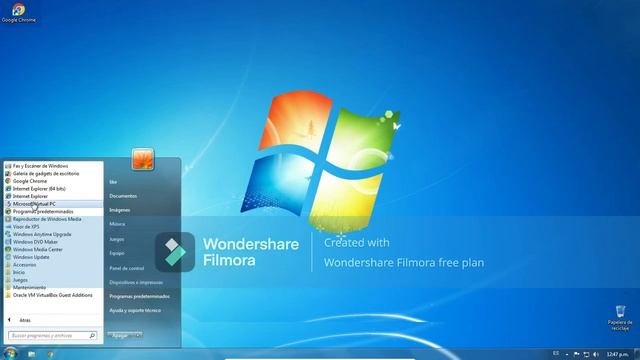Click the Show desktop strip
Viewport: 640px width, 360px height.
637,354
